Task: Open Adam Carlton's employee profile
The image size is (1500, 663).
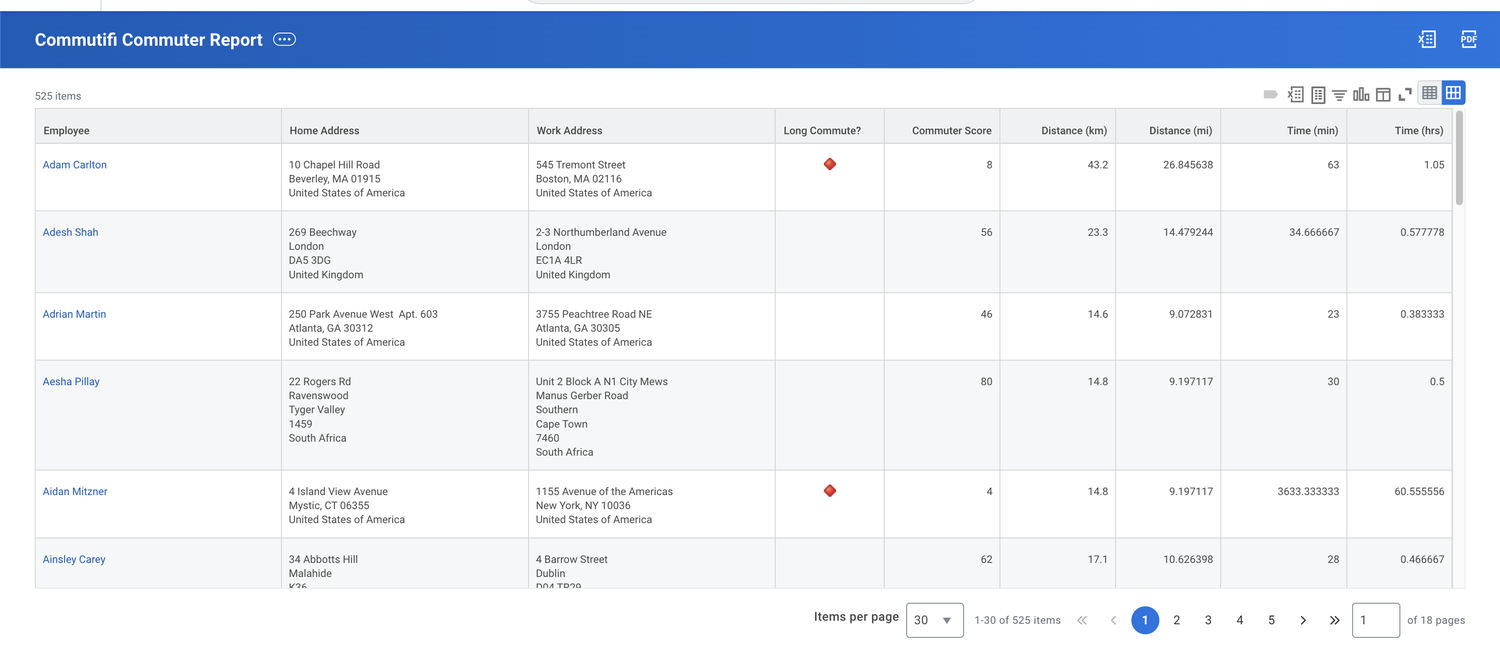Action: coord(74,164)
